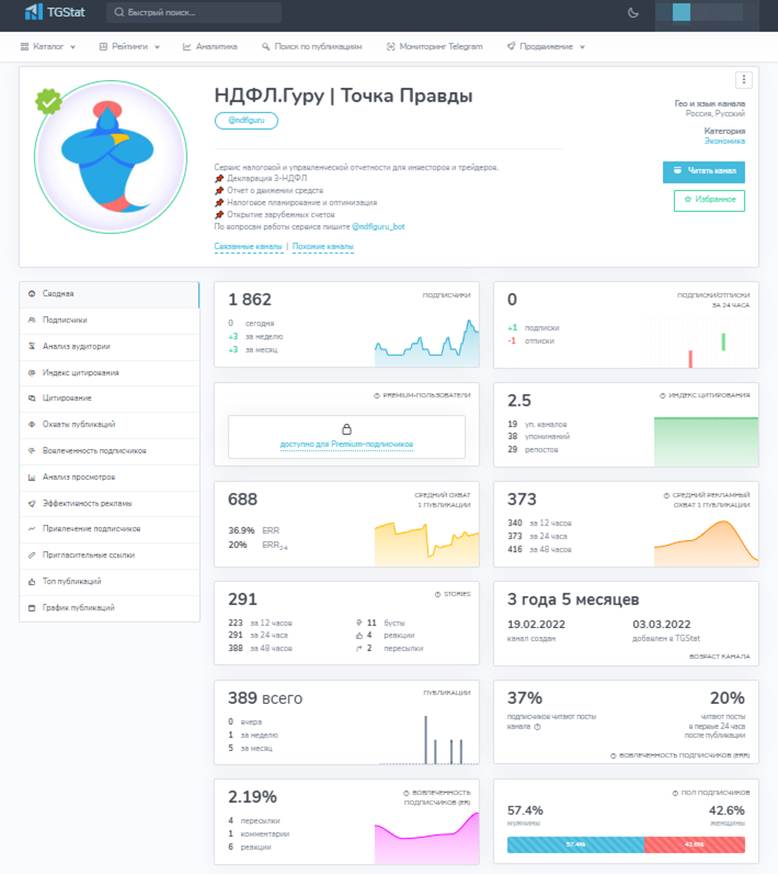Open Мониторинг Telegram menu item

point(435,47)
